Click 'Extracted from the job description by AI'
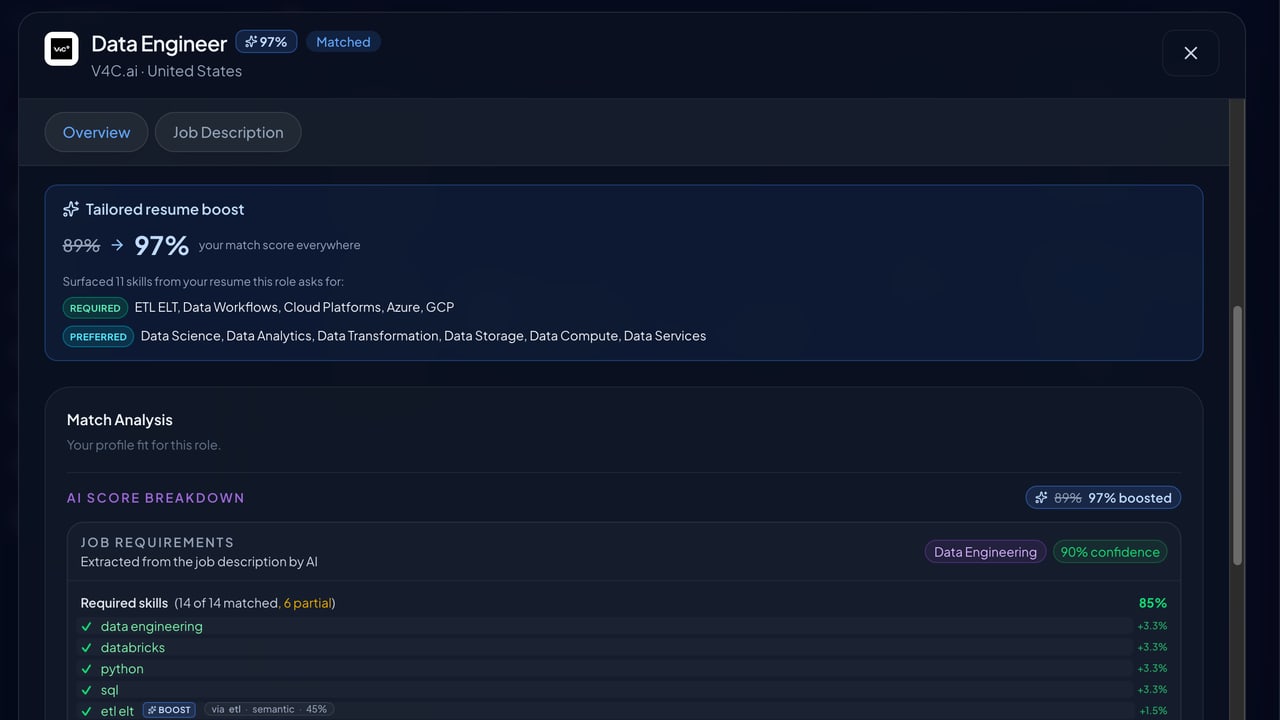Image resolution: width=1280 pixels, height=720 pixels. [x=199, y=562]
